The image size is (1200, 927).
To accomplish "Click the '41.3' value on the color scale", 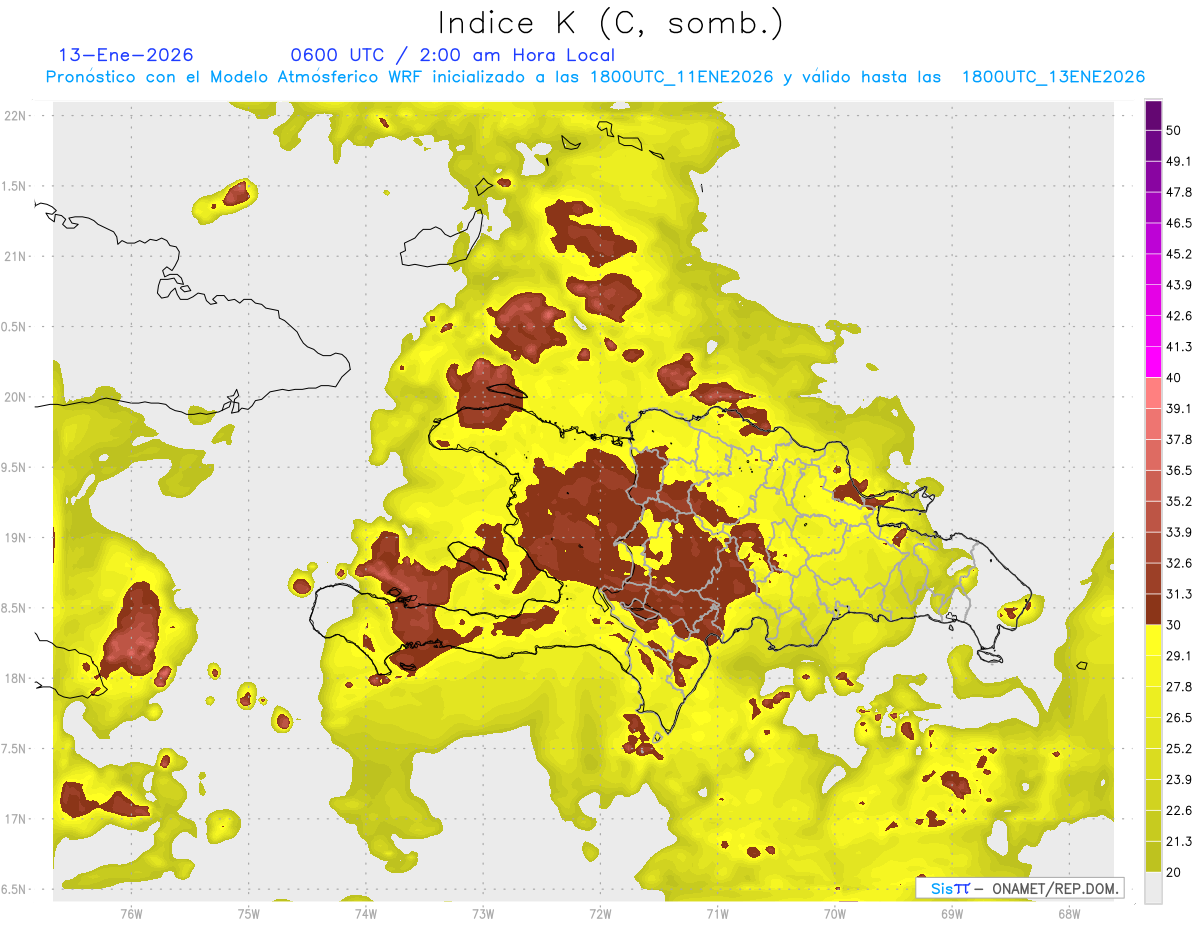I will 1179,347.
